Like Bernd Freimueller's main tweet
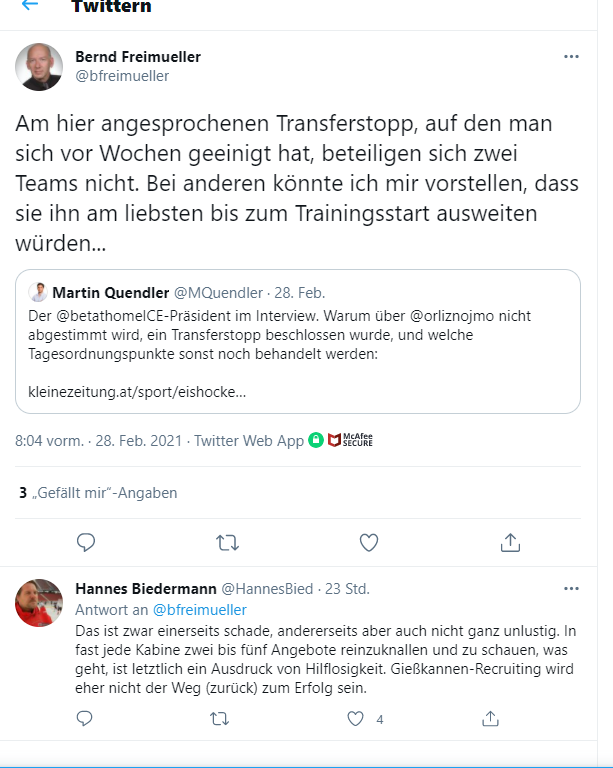Image resolution: width=613 pixels, height=768 pixels. coord(369,542)
